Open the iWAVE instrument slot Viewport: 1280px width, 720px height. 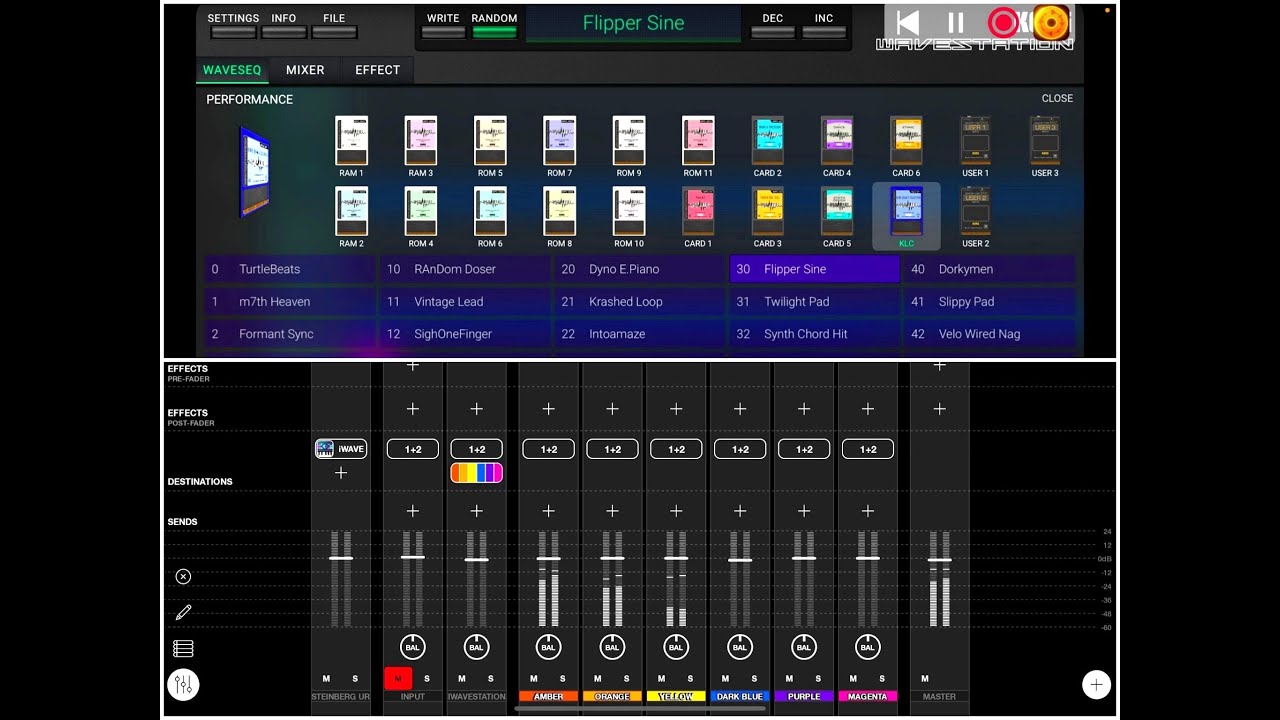pos(341,449)
